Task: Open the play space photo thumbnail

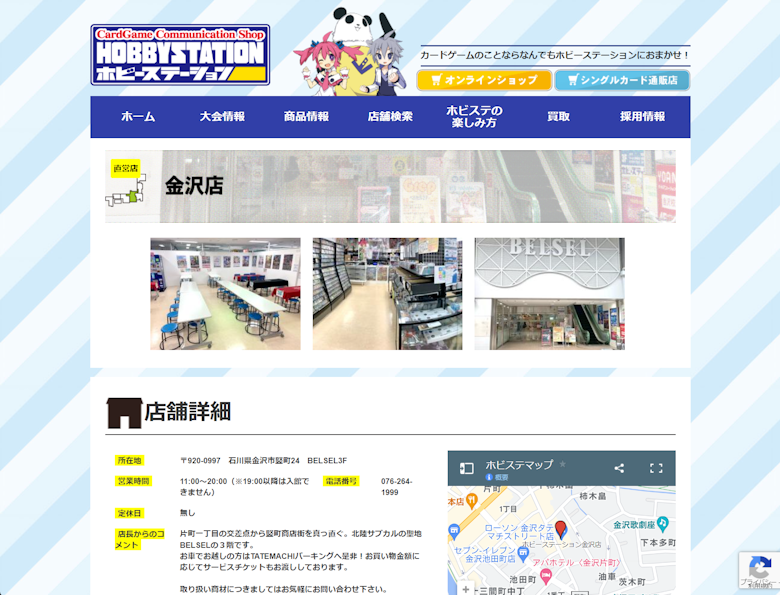Action: [225, 294]
